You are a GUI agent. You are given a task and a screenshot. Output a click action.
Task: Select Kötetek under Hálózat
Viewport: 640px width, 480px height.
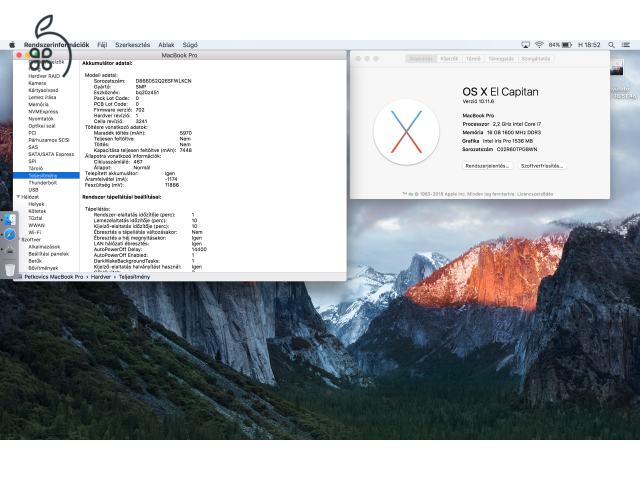click(37, 211)
